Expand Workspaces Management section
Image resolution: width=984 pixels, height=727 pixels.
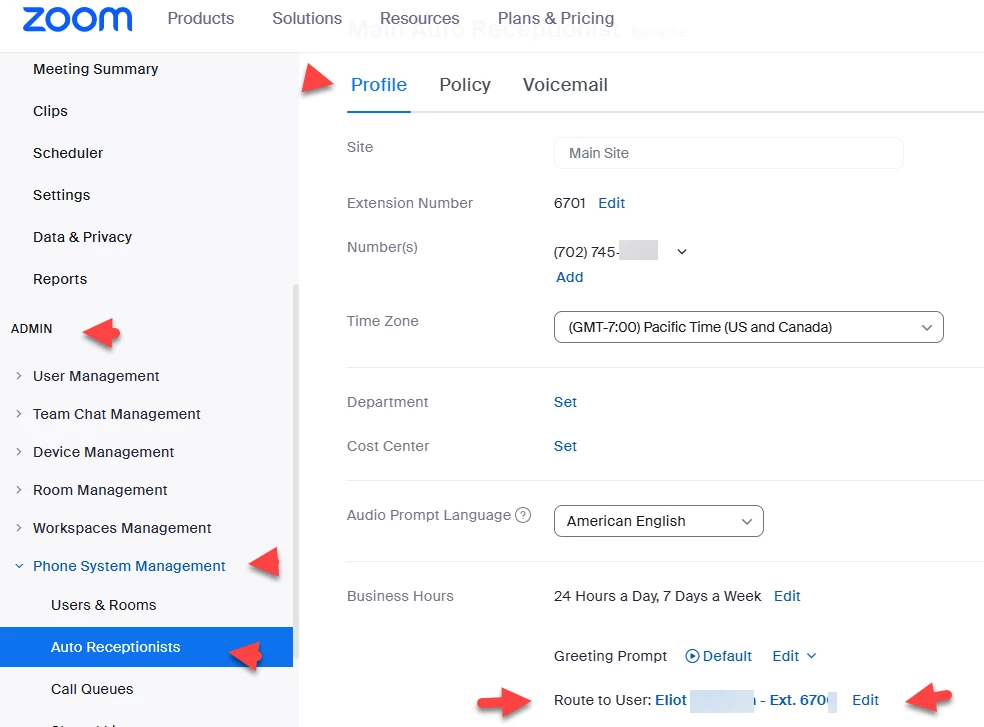point(122,529)
